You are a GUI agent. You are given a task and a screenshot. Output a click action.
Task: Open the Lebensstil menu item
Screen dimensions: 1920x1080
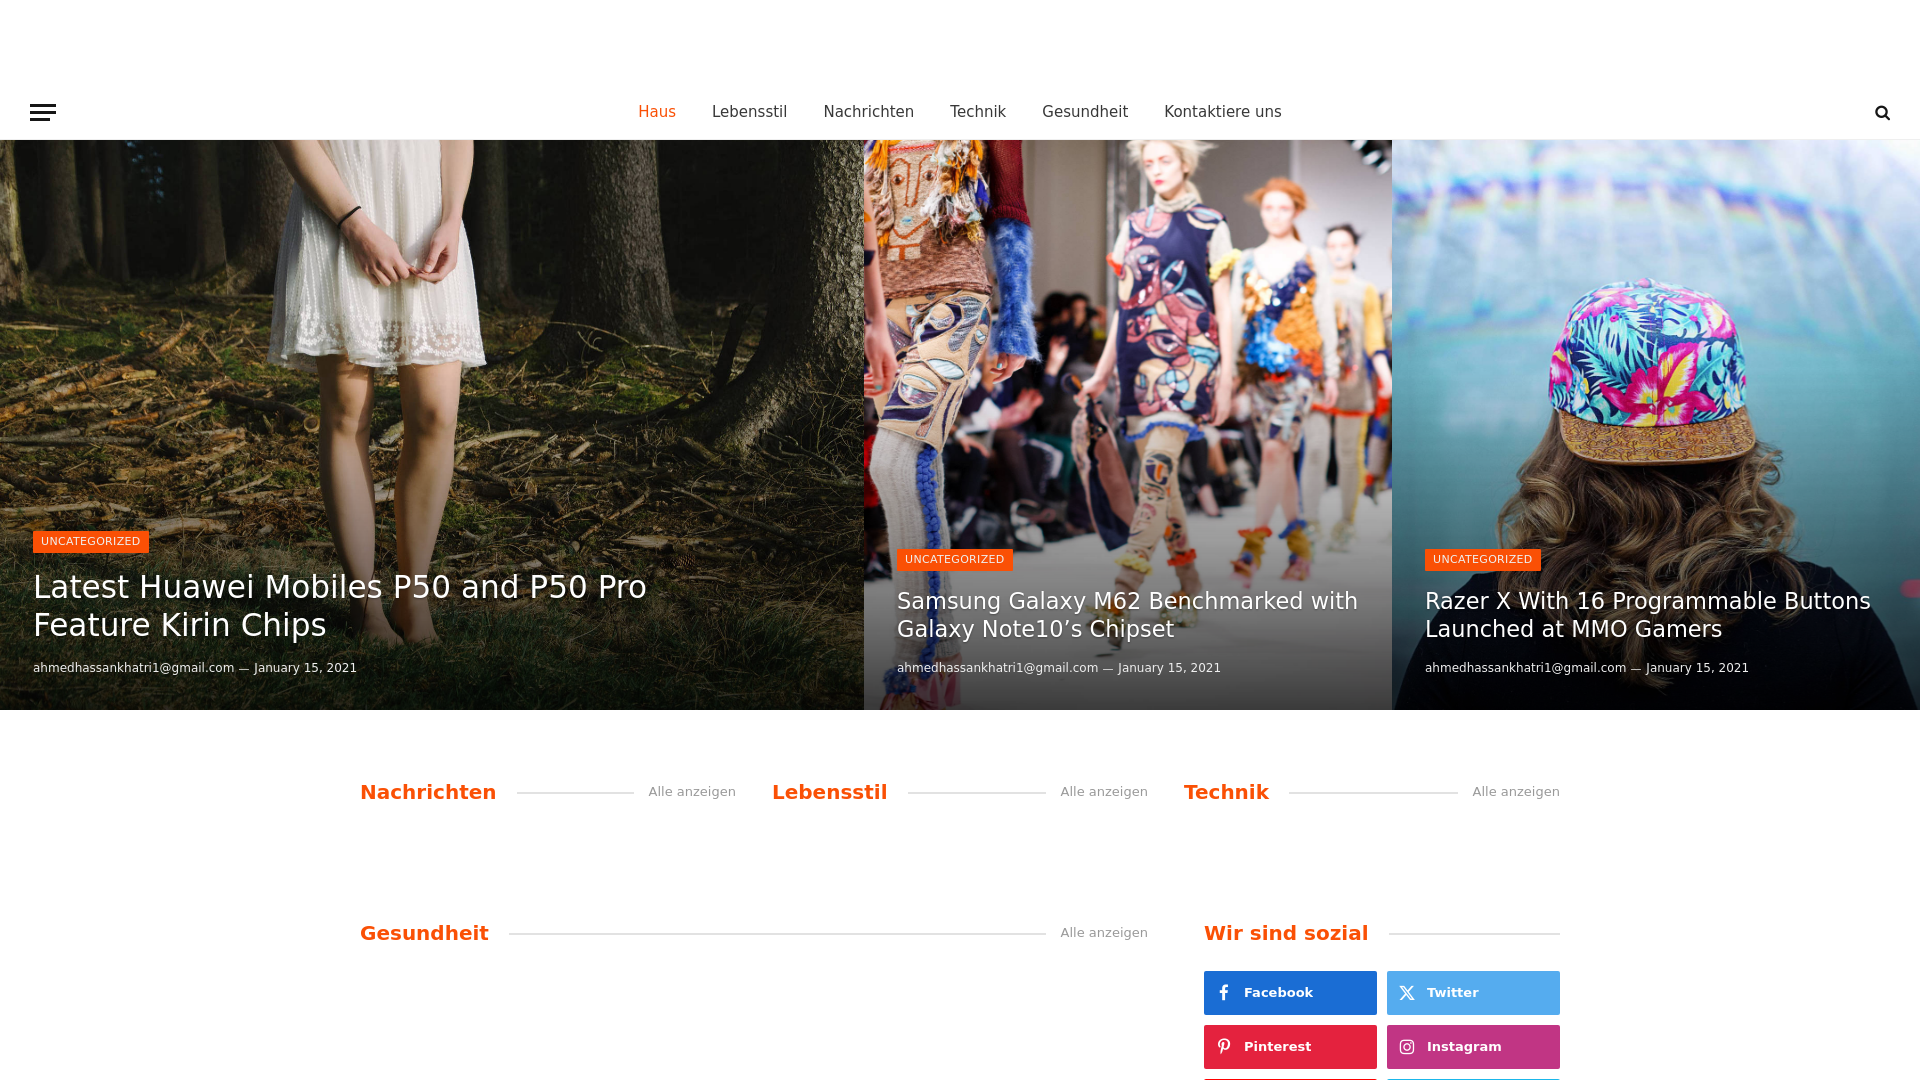click(749, 112)
